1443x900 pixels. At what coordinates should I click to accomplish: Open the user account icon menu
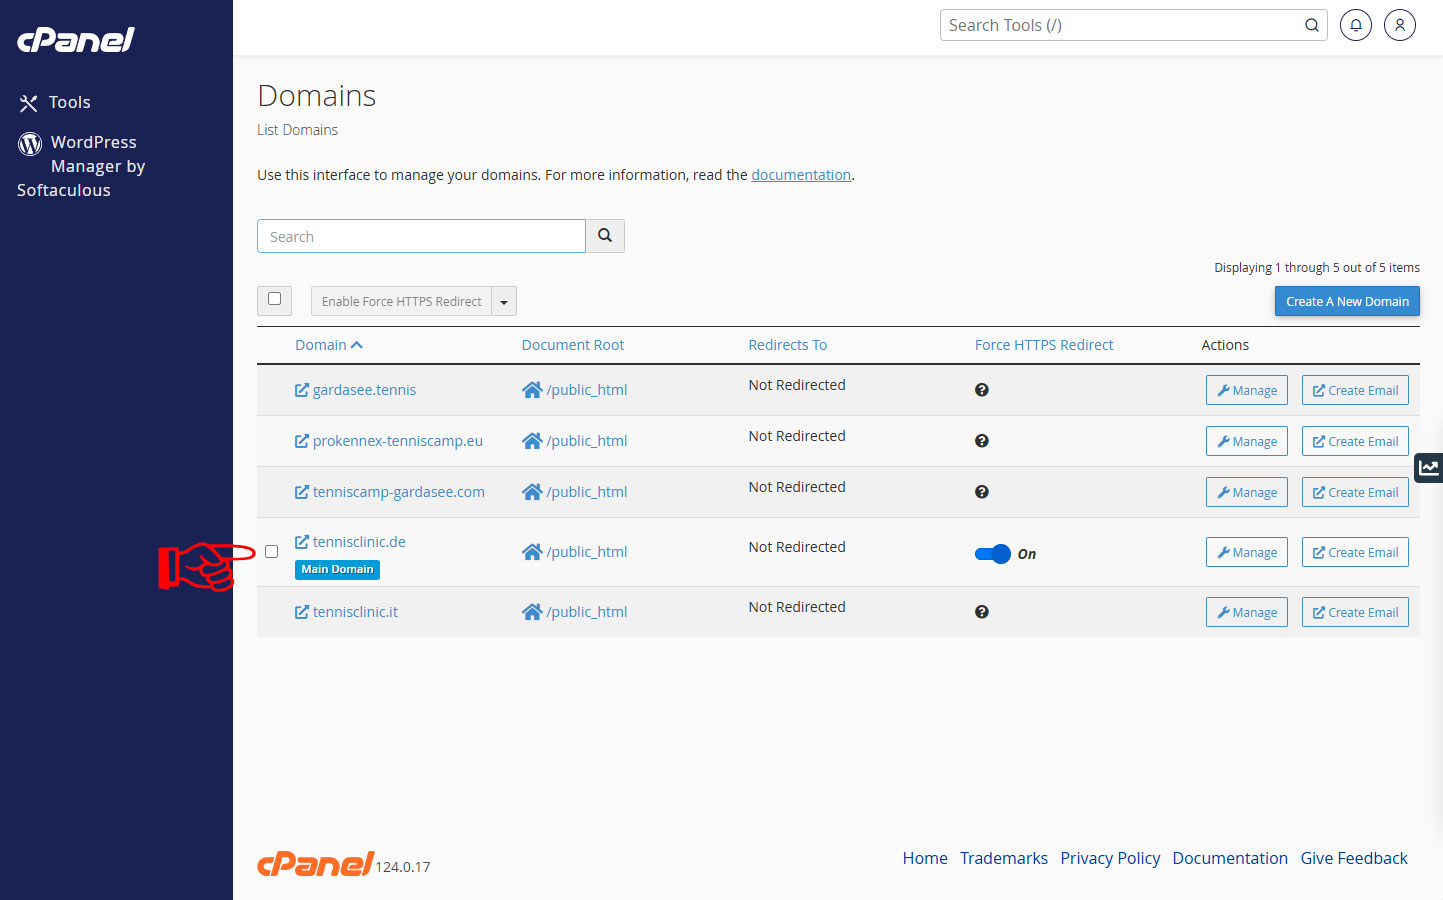coord(1399,26)
